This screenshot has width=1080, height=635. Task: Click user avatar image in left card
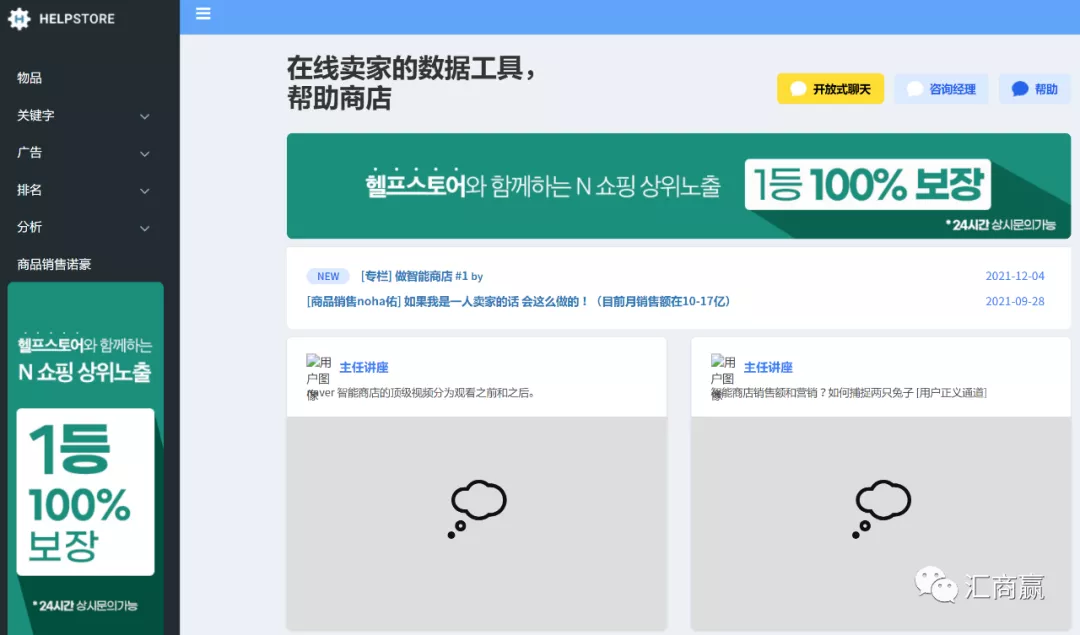tap(318, 377)
